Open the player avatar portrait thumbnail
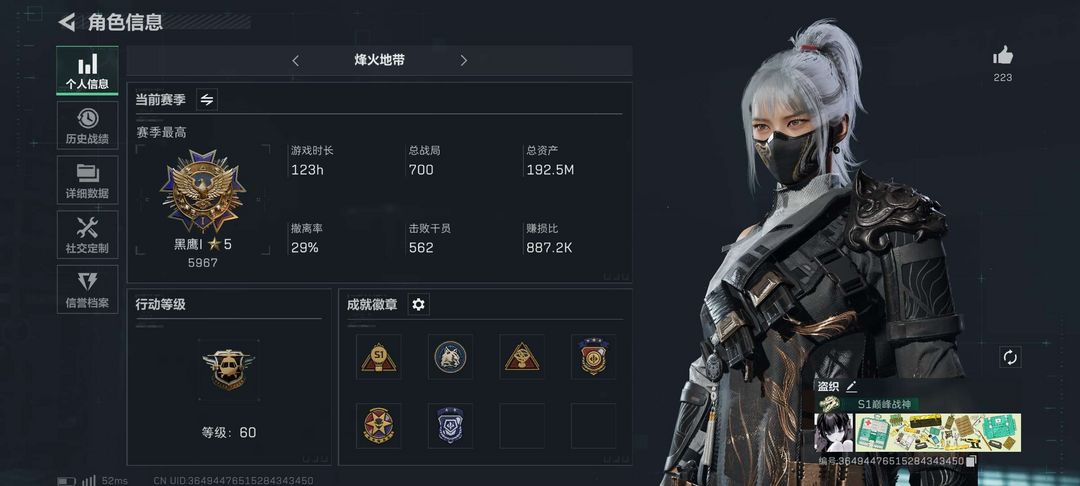This screenshot has width=1080, height=486. (833, 432)
